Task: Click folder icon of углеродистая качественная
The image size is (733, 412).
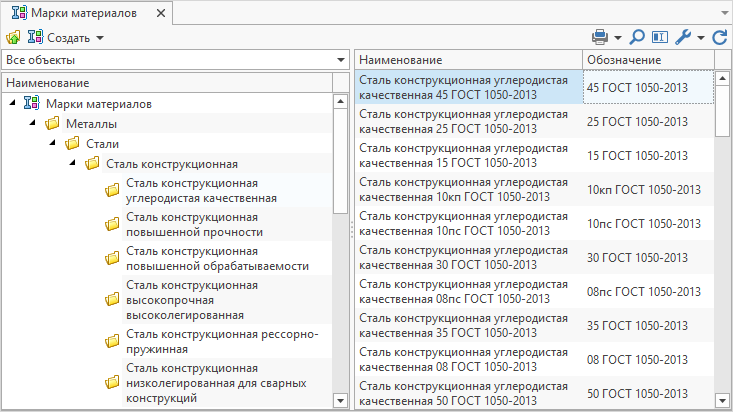Action: pos(112,190)
